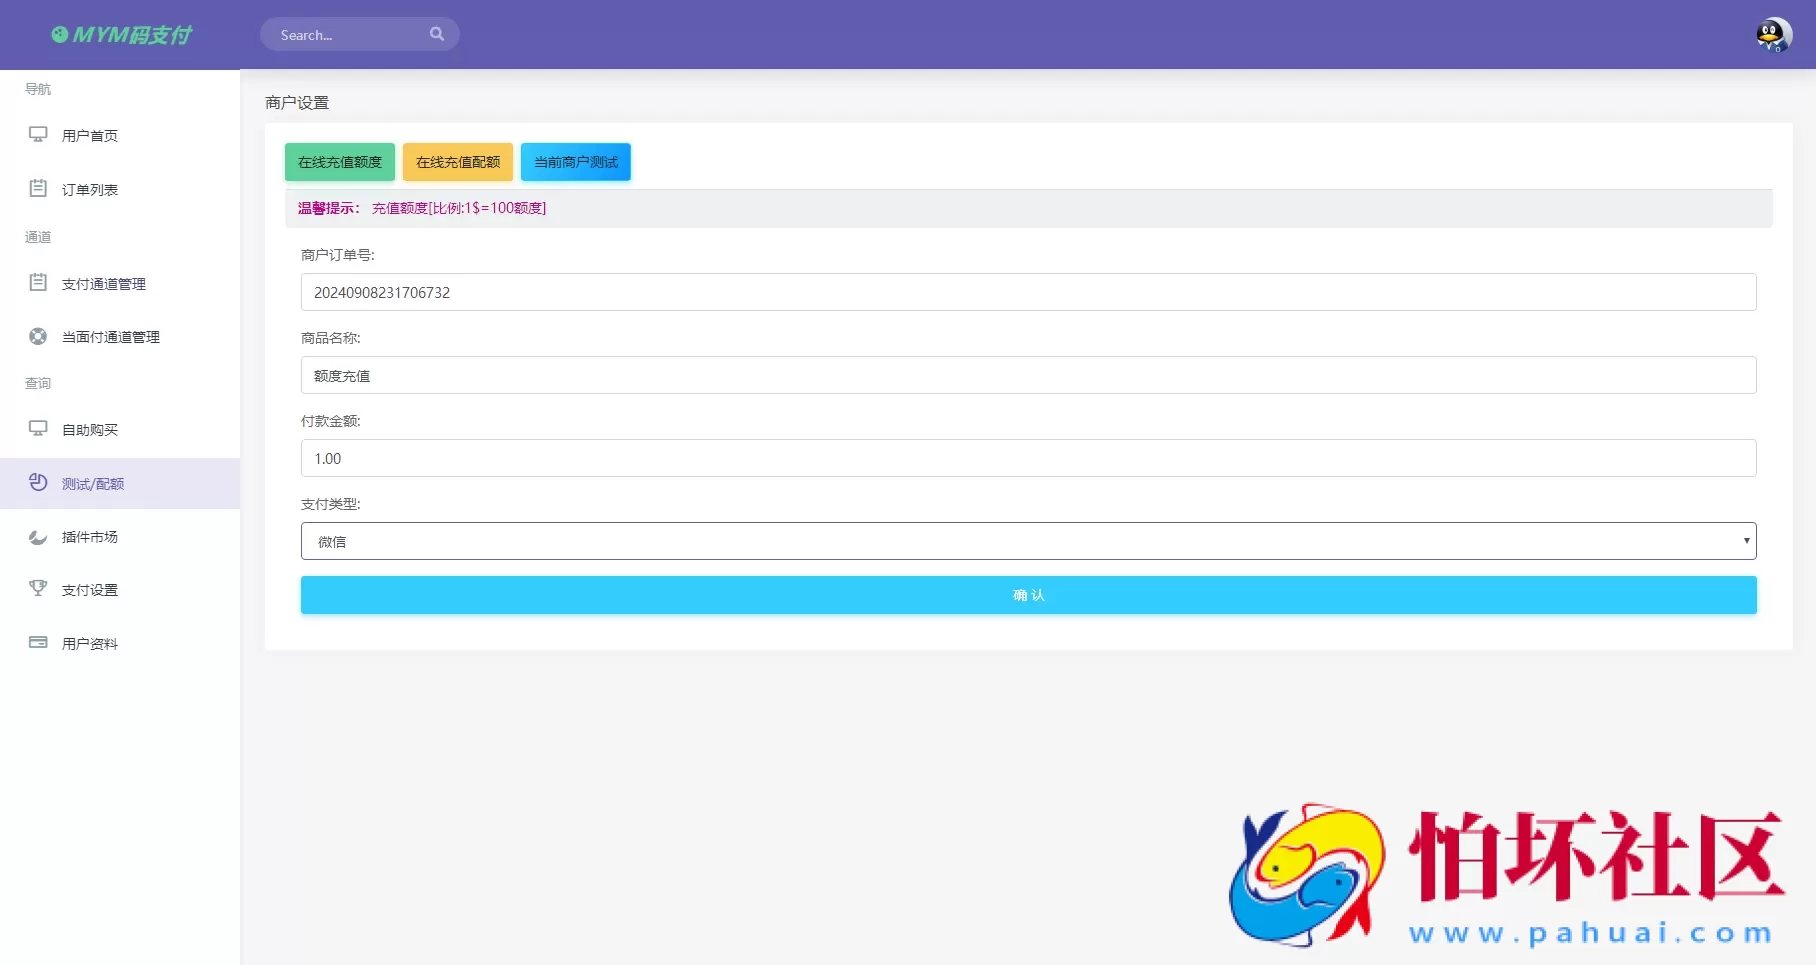Click the lifebuoy icon beside 当面付通道管理
This screenshot has width=1816, height=965.
38,336
